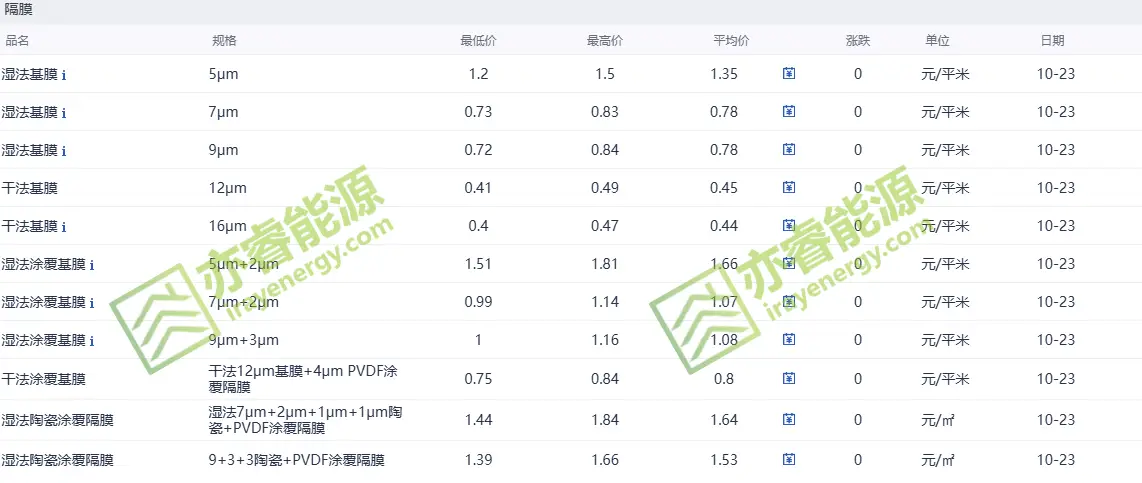This screenshot has height=483, width=1142.
Task: Show info for 9μm 湿法基膜
Action: (64, 151)
